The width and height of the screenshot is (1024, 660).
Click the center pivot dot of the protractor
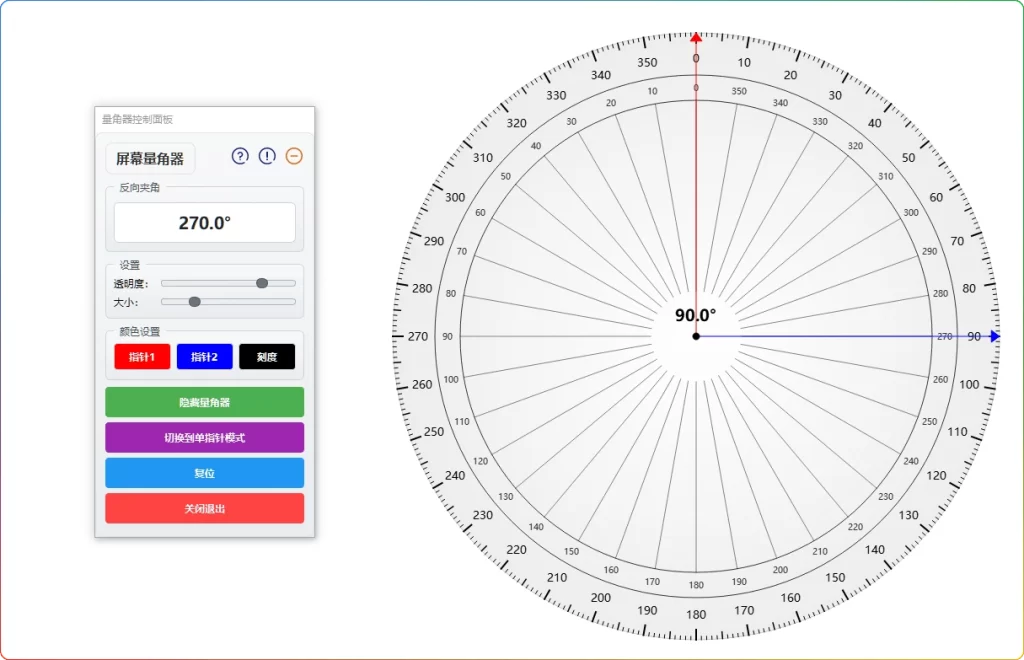pyautogui.click(x=696, y=336)
